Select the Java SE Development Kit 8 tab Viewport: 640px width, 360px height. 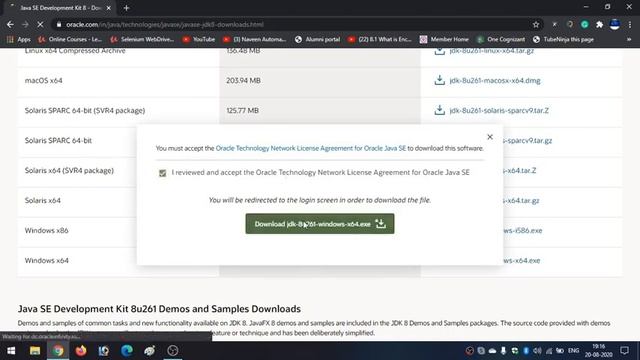tap(60, 8)
